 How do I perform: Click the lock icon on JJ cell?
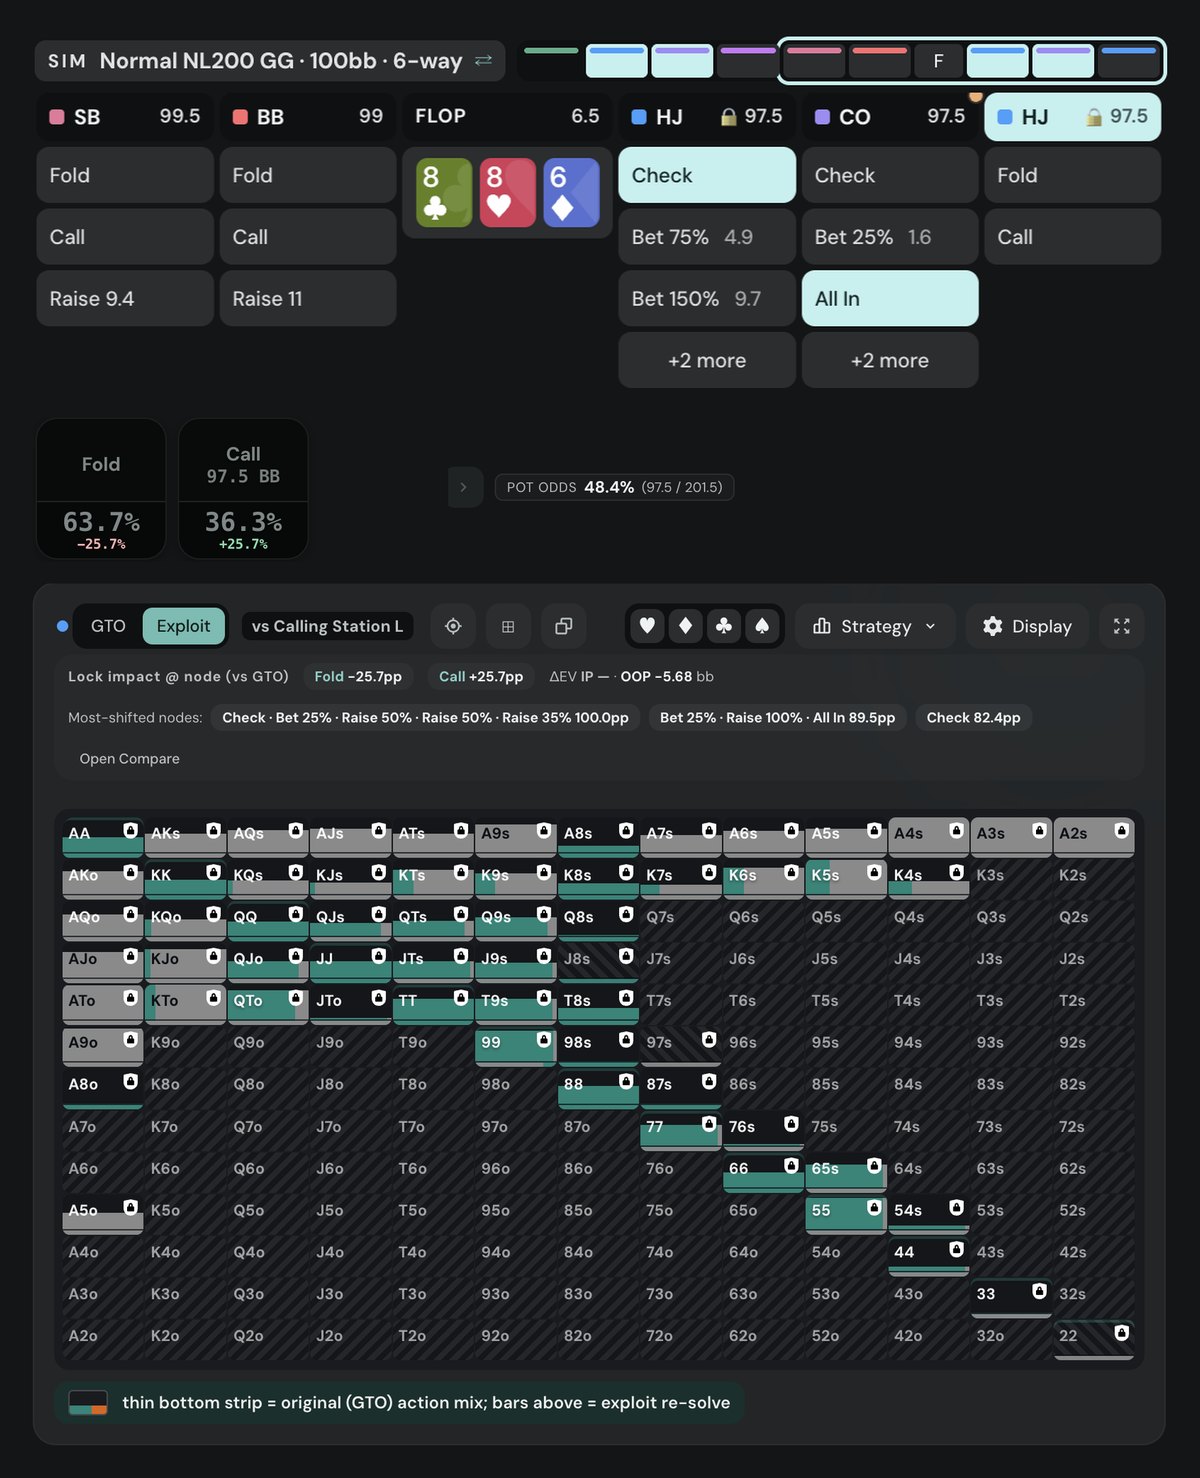(x=378, y=956)
